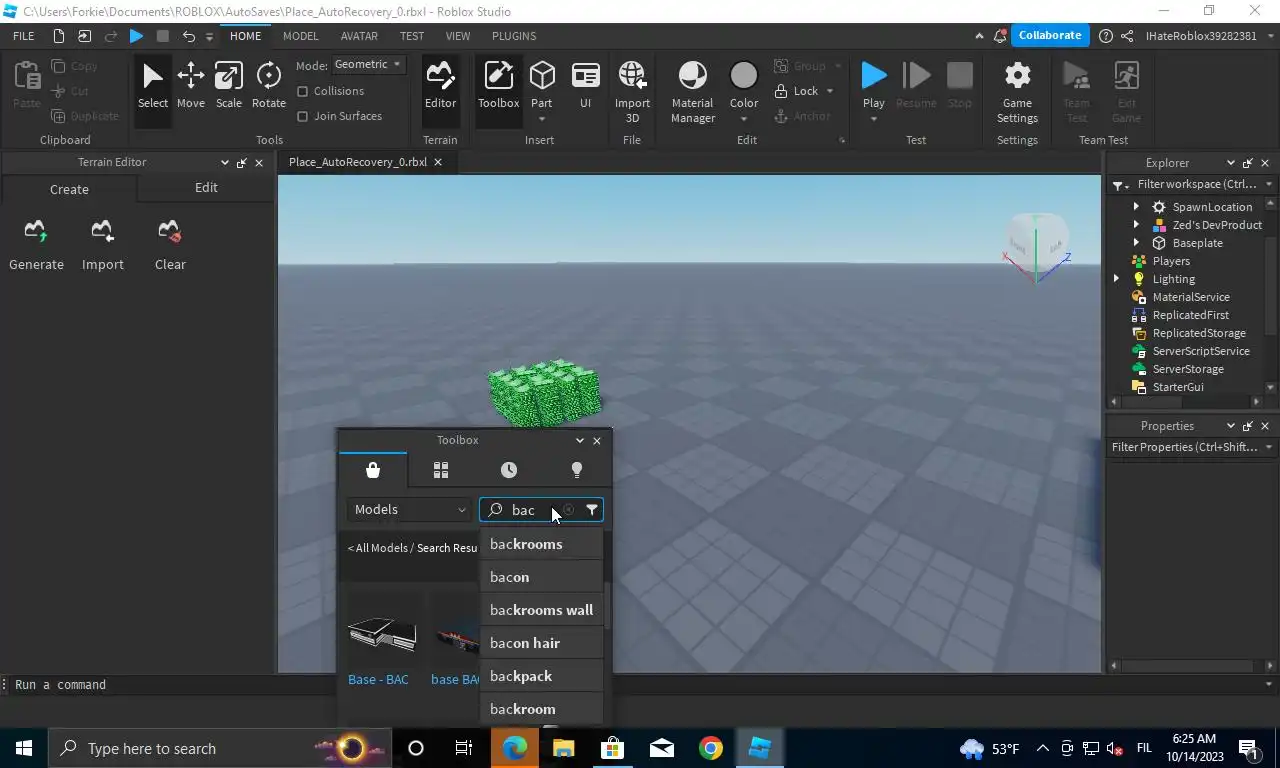Switch to the TEST ribbon tab

point(412,36)
